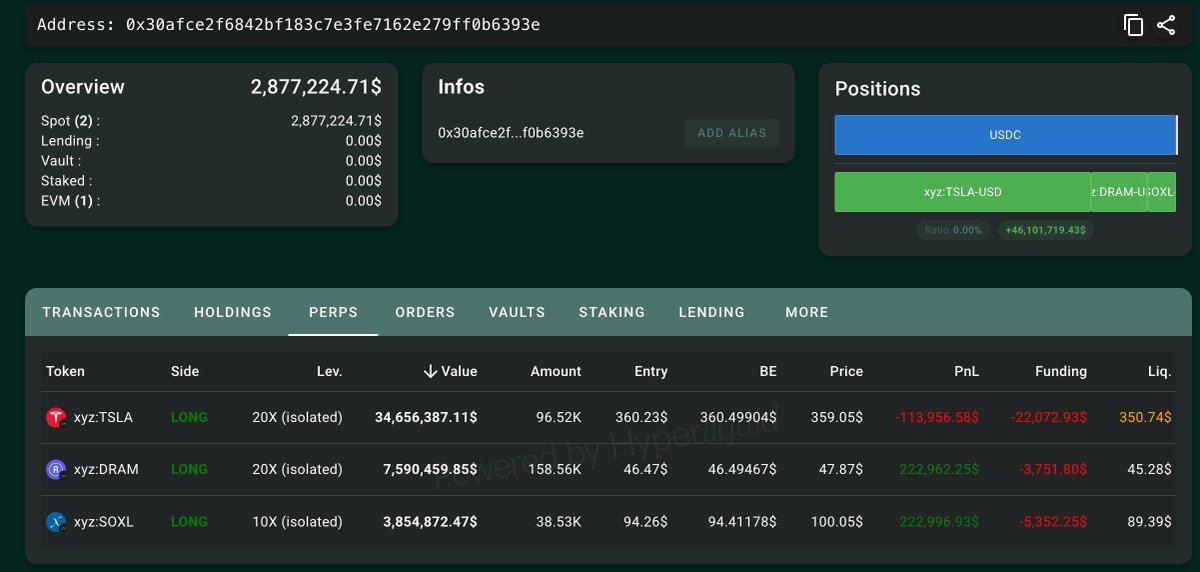Click the xyz:SOXL token name
The width and height of the screenshot is (1200, 572).
pos(104,522)
